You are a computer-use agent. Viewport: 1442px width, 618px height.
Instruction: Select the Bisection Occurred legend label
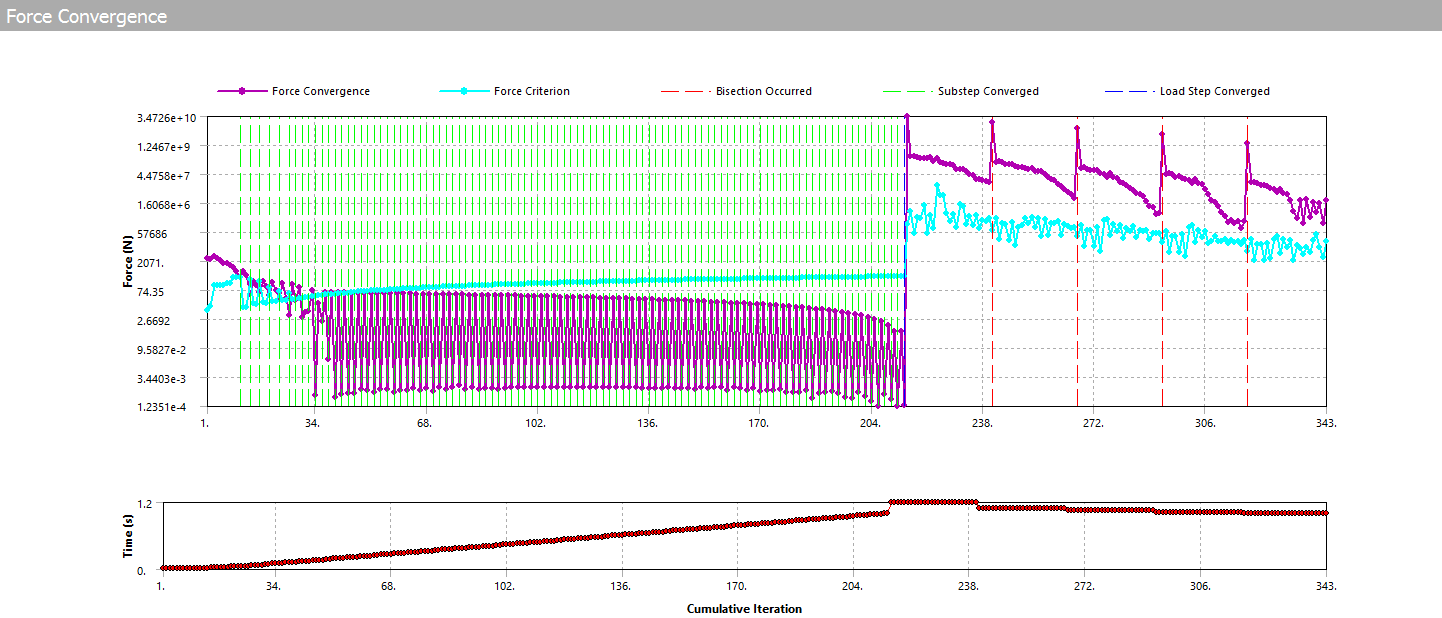(763, 91)
